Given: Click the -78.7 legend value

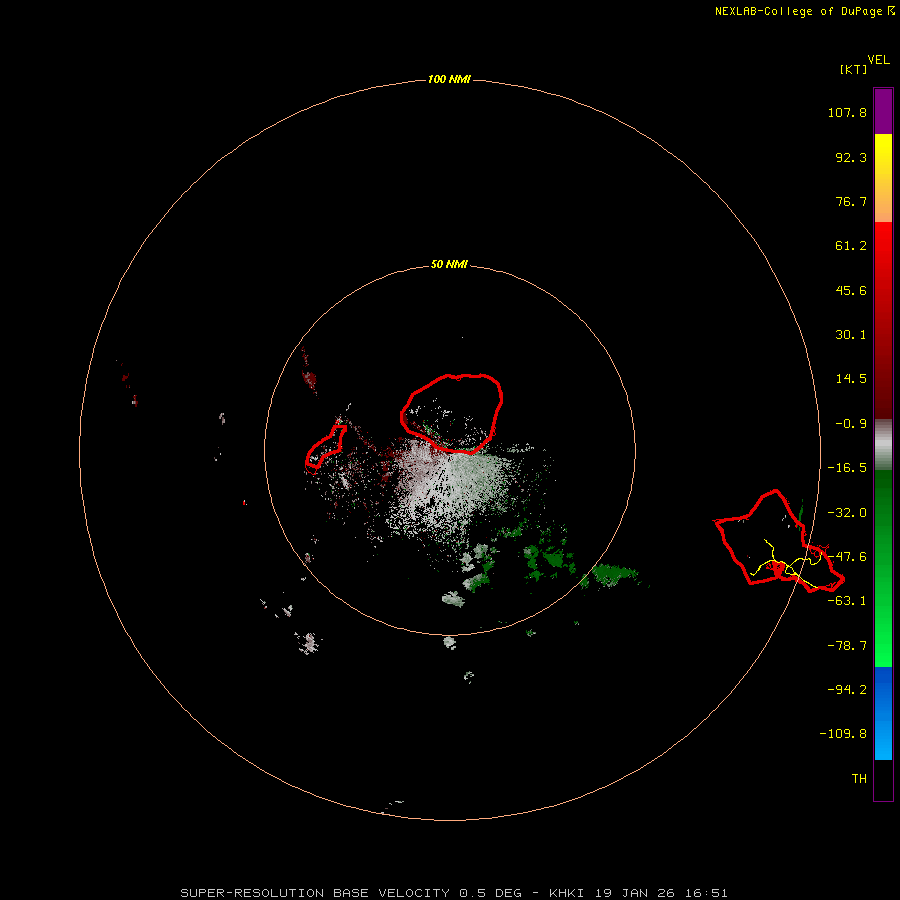Looking at the screenshot, I should (847, 646).
